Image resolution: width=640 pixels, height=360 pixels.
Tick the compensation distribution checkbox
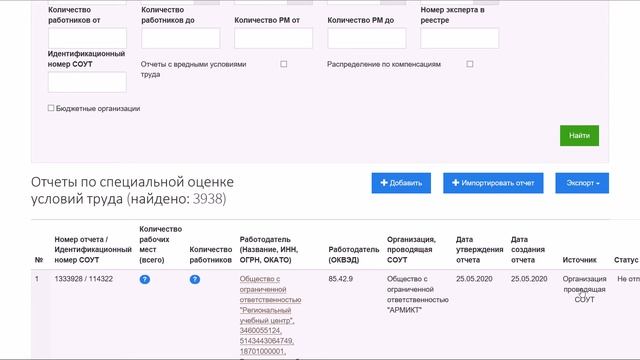(x=470, y=64)
